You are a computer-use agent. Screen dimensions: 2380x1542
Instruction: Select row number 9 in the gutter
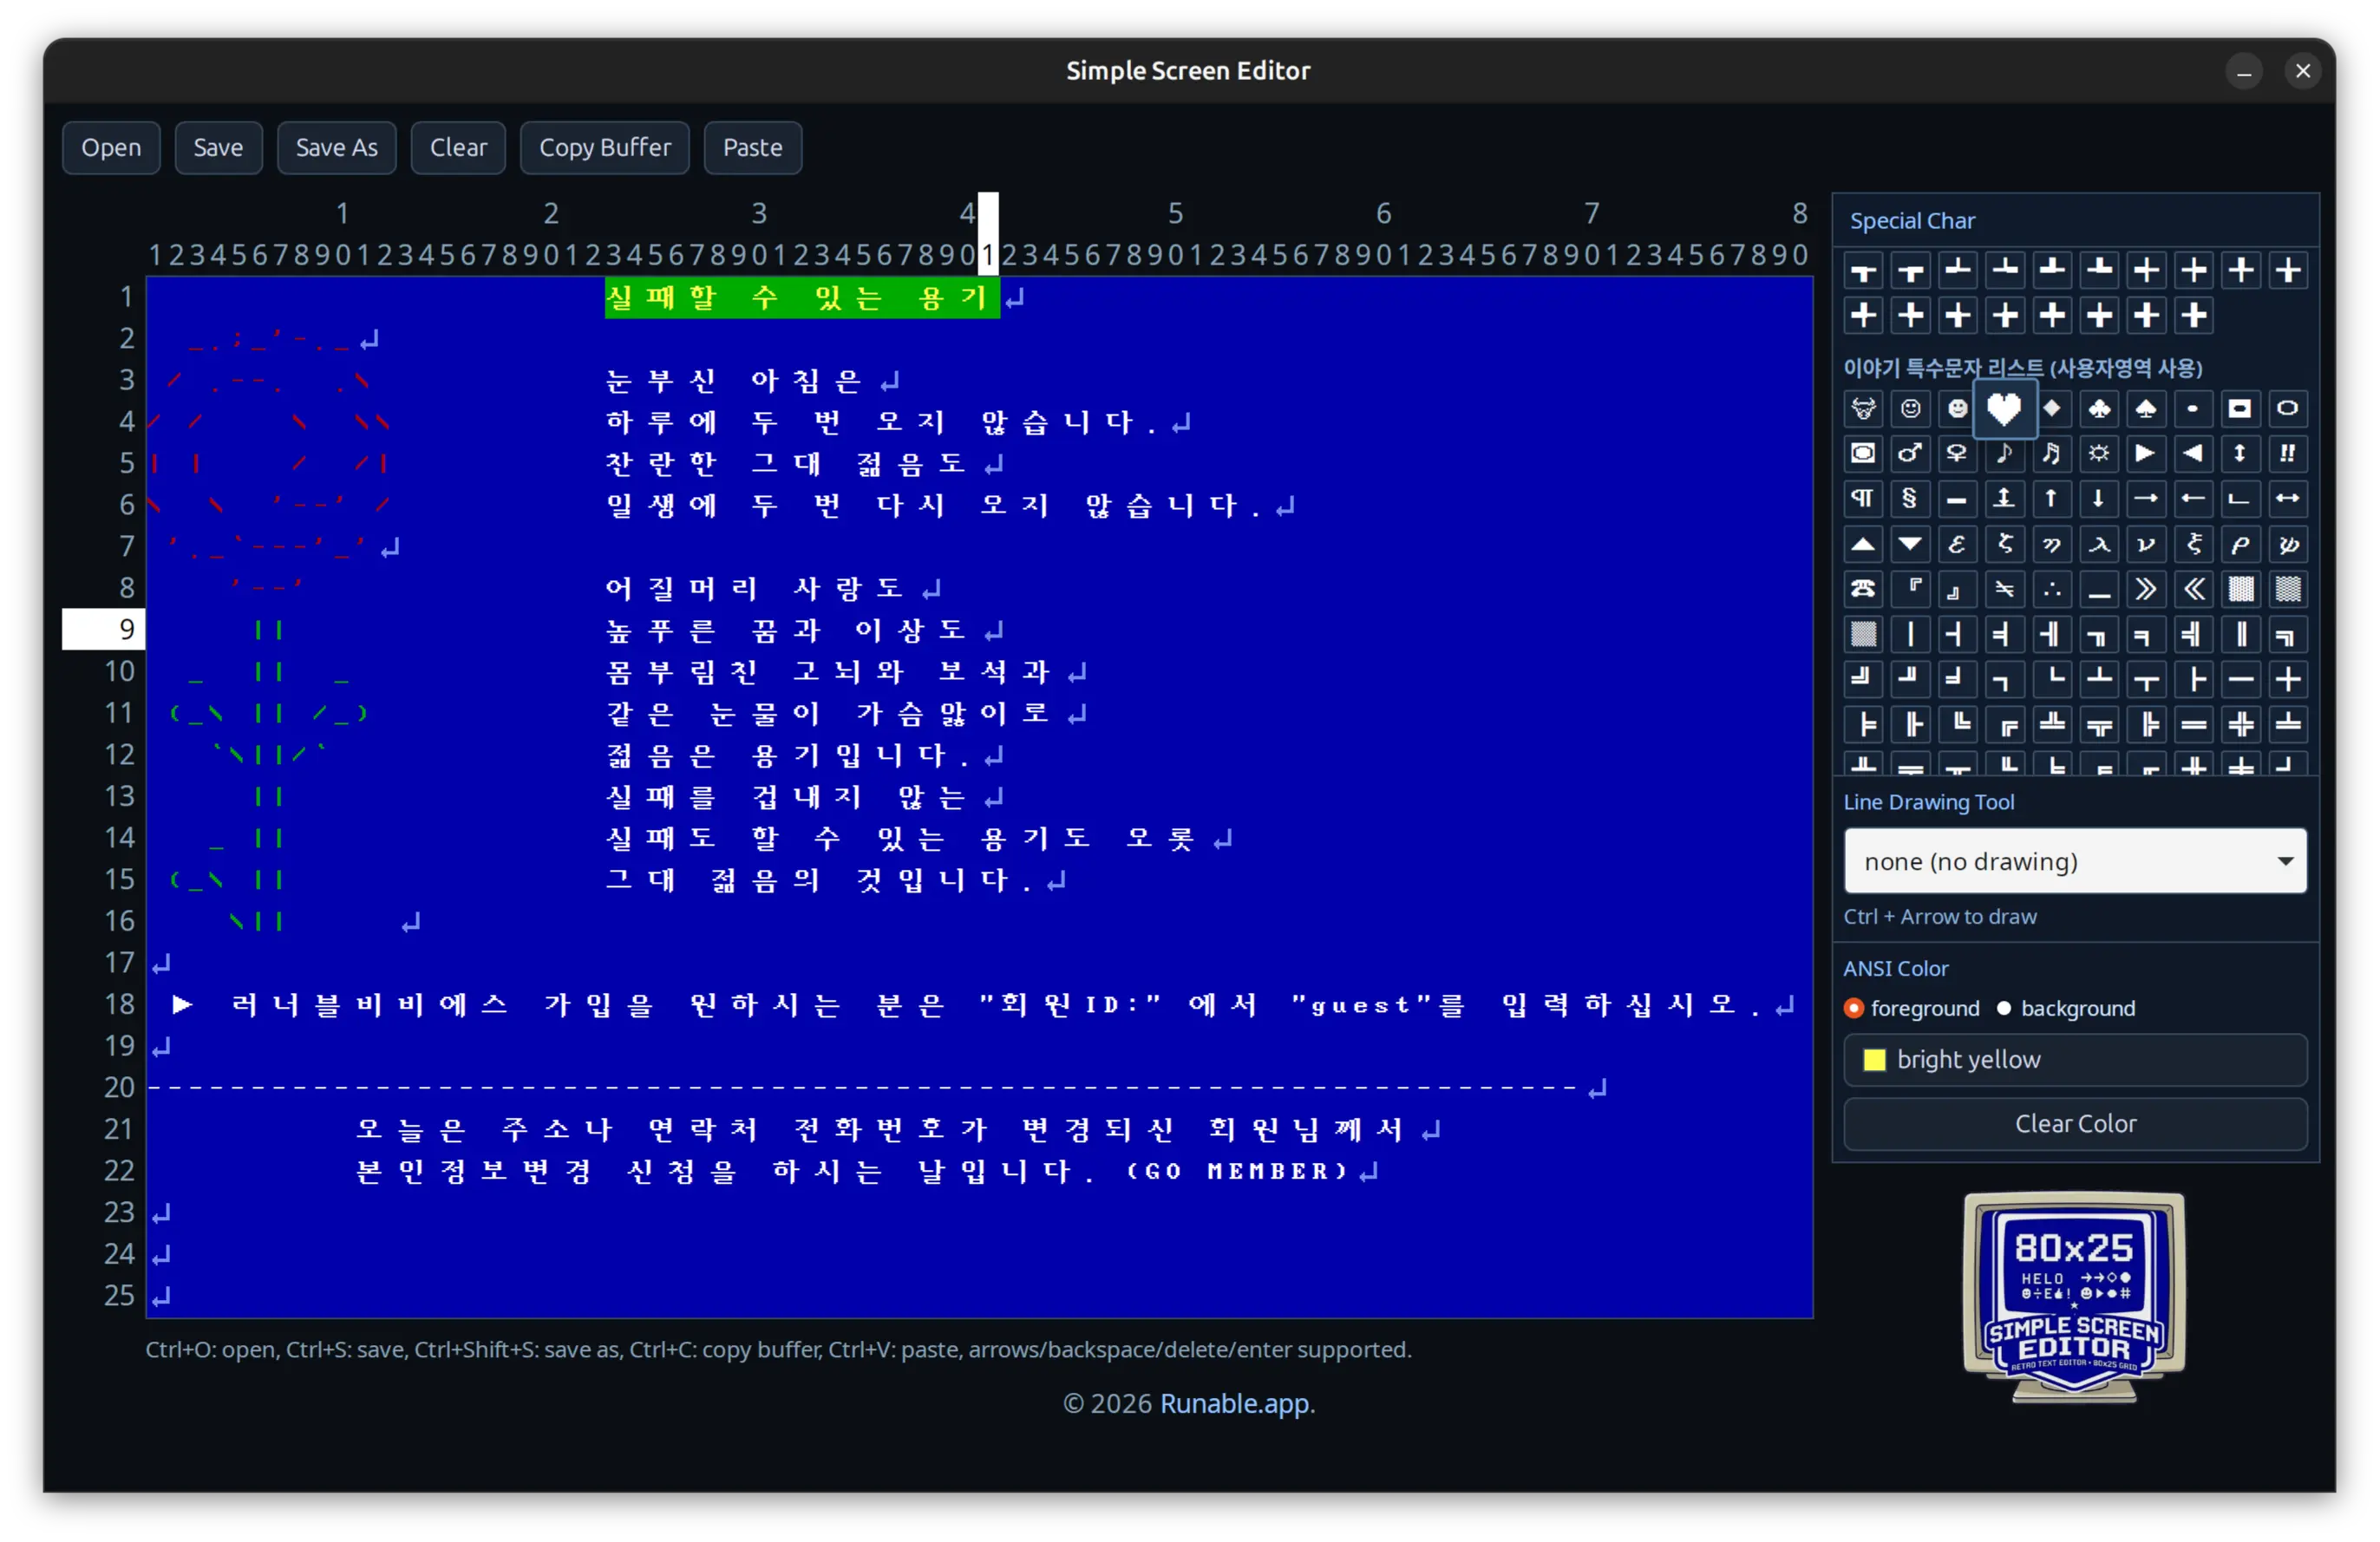point(102,629)
